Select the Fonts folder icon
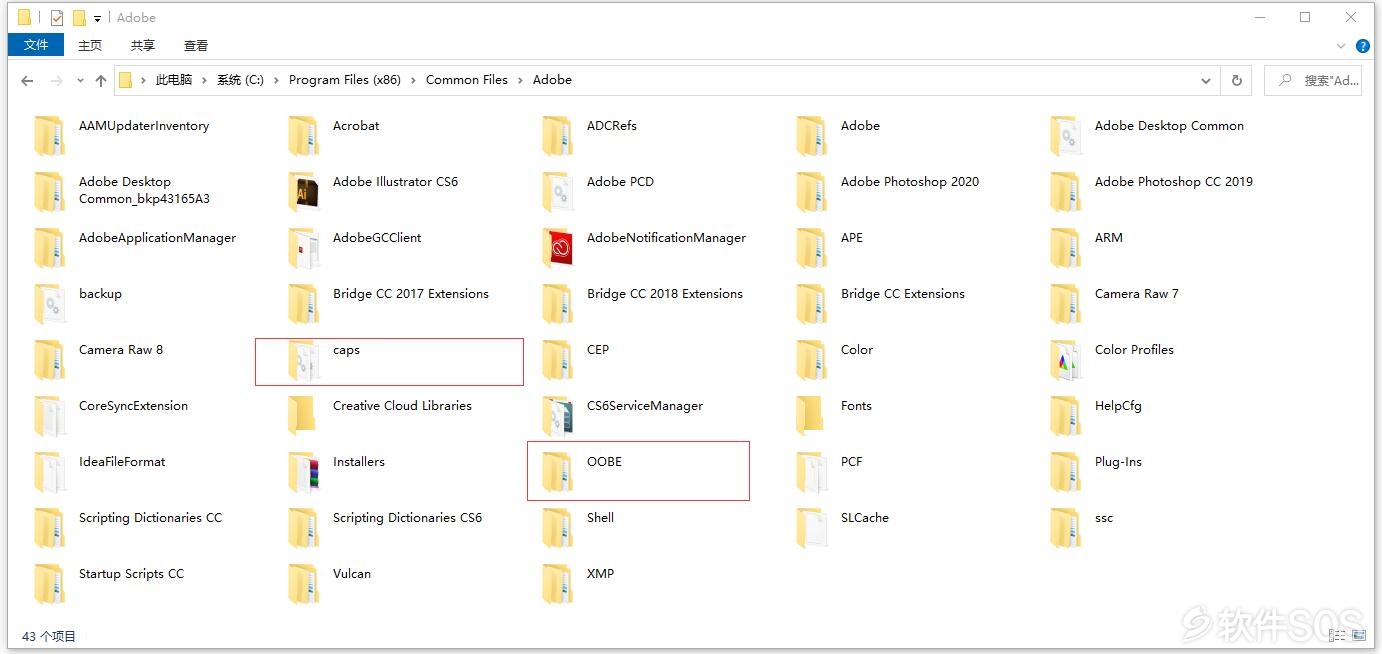The image size is (1382, 654). click(812, 415)
